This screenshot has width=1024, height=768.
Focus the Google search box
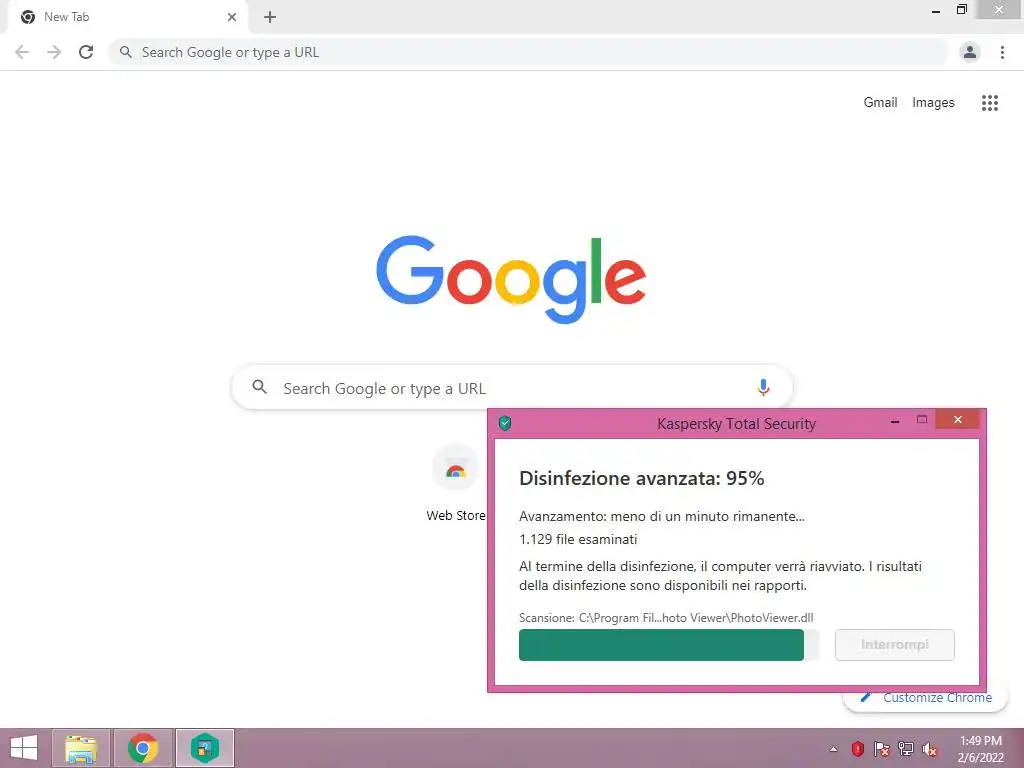tap(513, 387)
